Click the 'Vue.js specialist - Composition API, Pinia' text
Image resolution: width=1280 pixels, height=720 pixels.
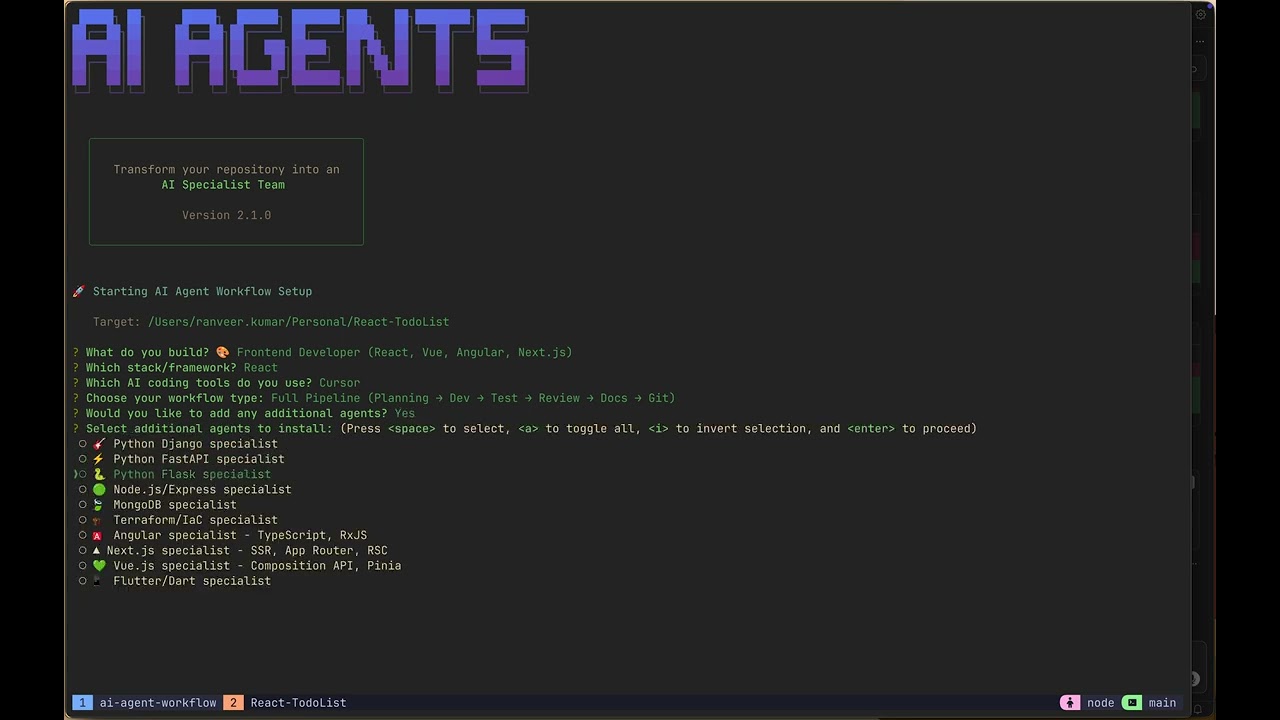coord(257,566)
